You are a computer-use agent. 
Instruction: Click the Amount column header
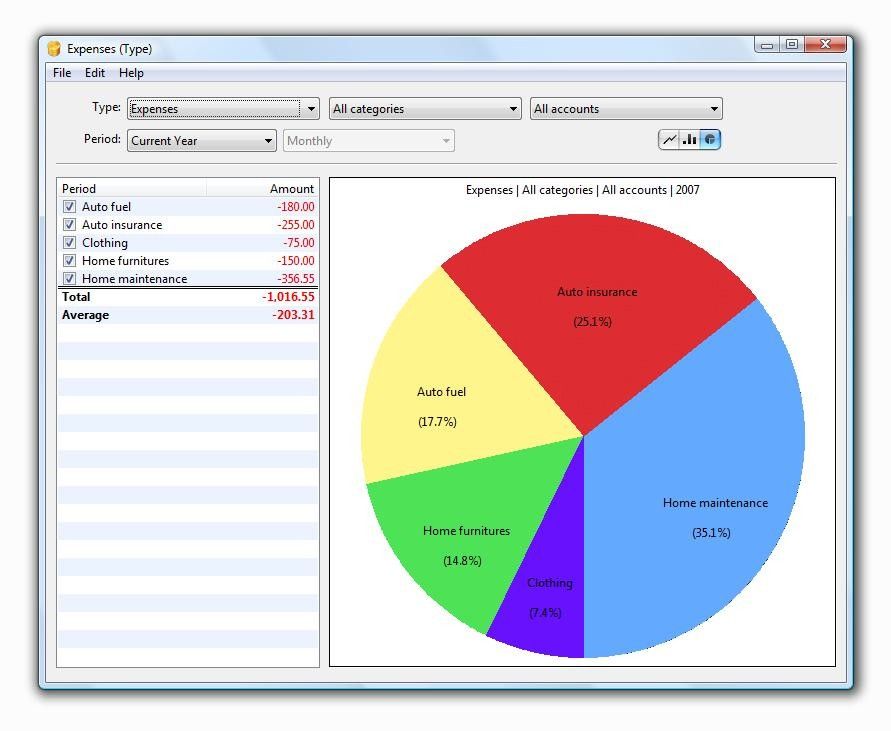[262, 189]
